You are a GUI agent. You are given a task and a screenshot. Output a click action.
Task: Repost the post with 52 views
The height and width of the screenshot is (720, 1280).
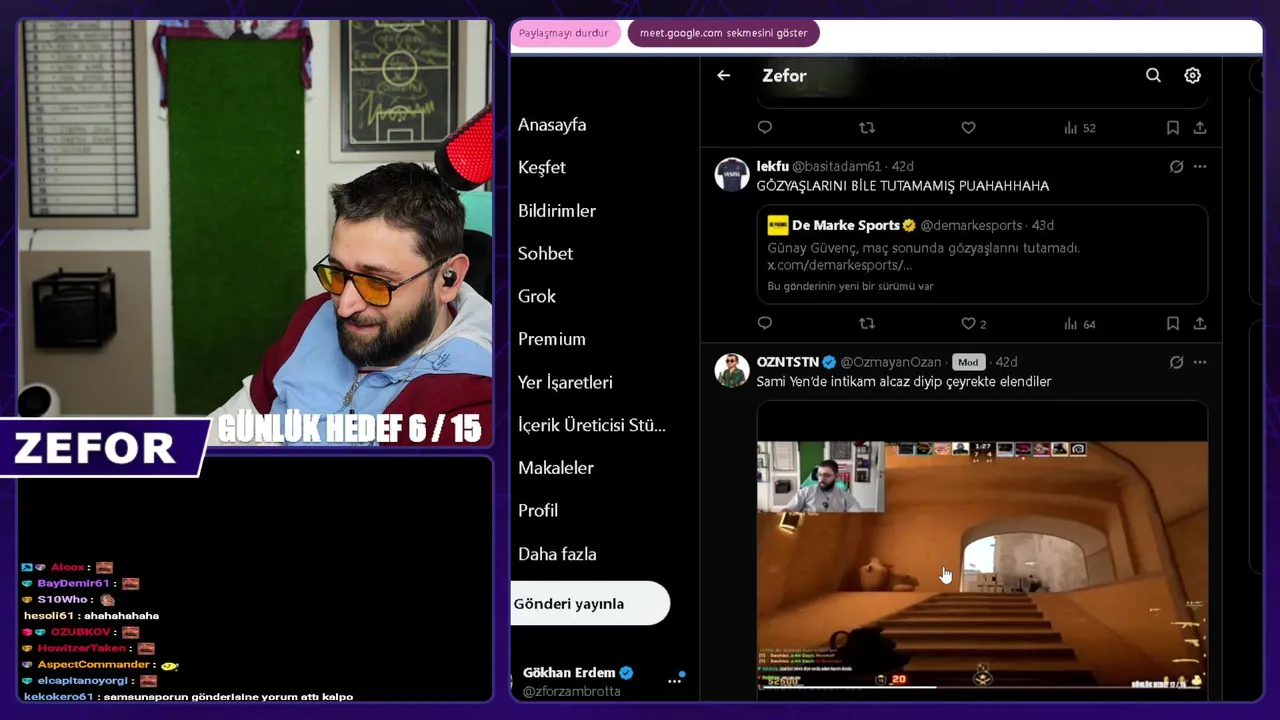(867, 127)
